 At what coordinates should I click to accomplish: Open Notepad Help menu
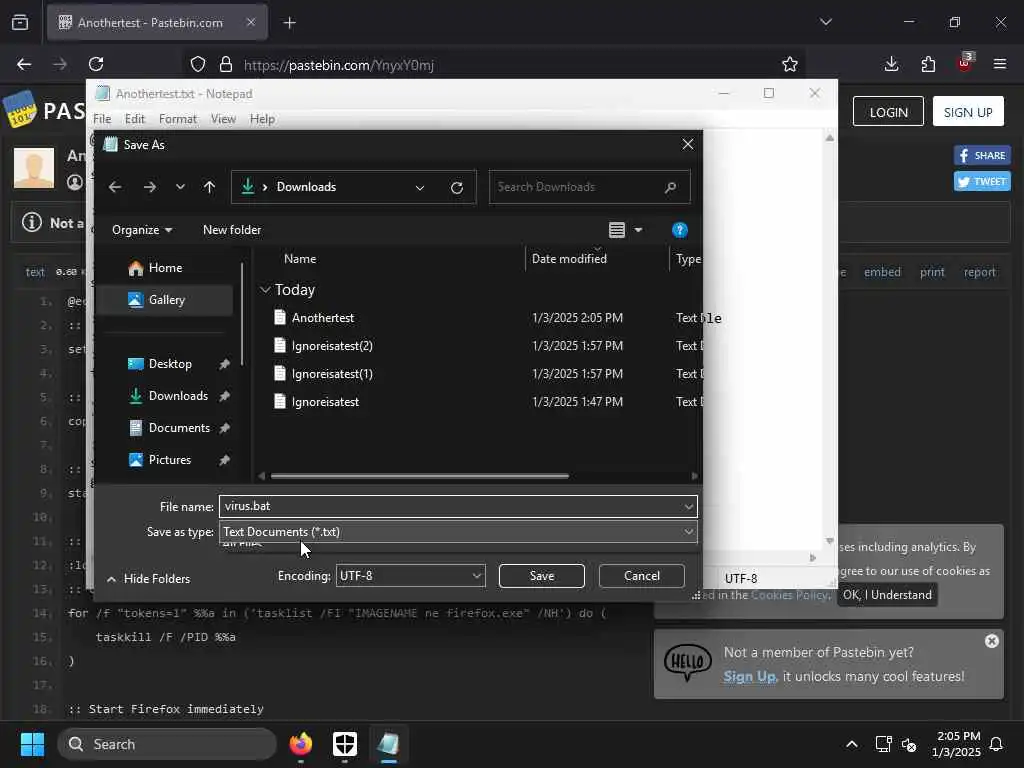coord(262,119)
